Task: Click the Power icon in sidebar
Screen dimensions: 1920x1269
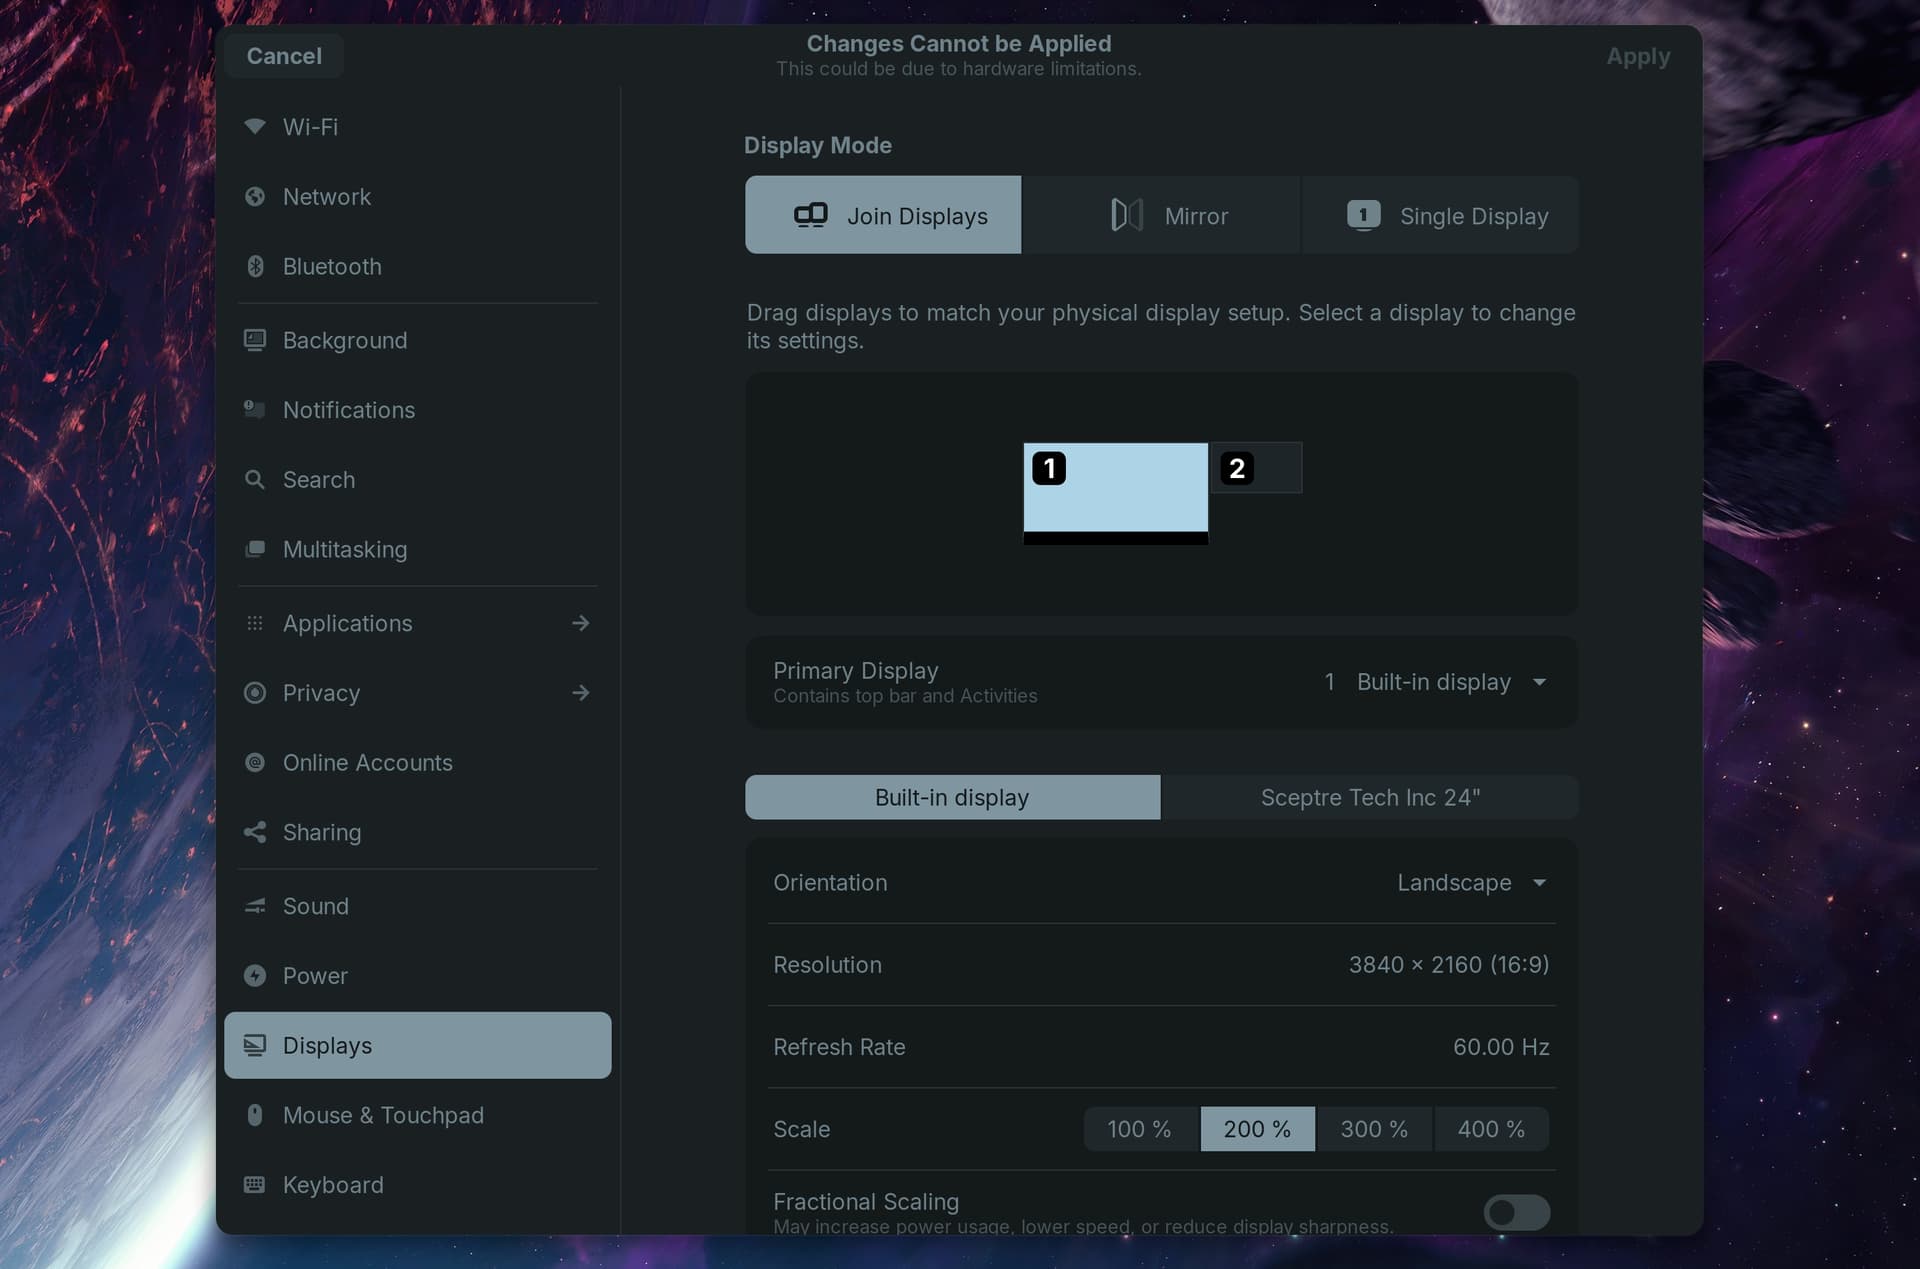Action: point(255,975)
